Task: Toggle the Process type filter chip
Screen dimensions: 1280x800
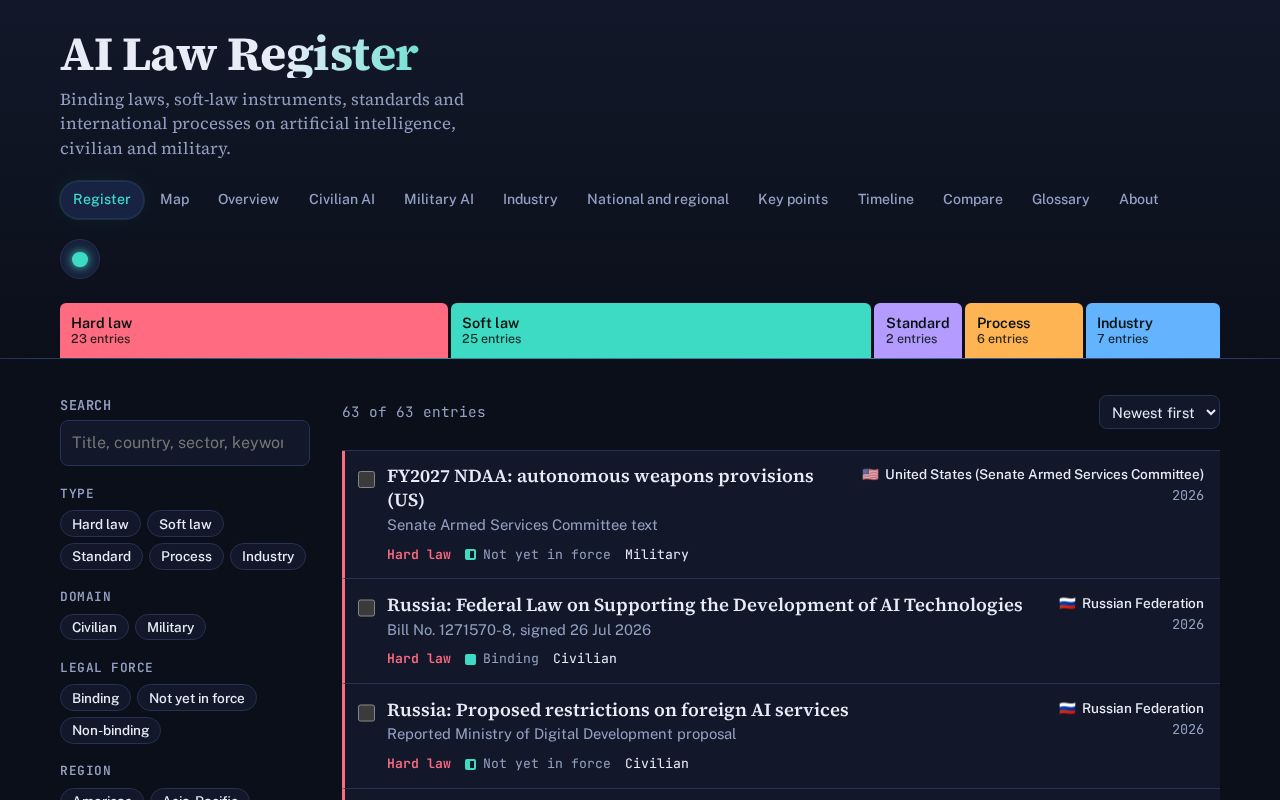Action: [186, 556]
